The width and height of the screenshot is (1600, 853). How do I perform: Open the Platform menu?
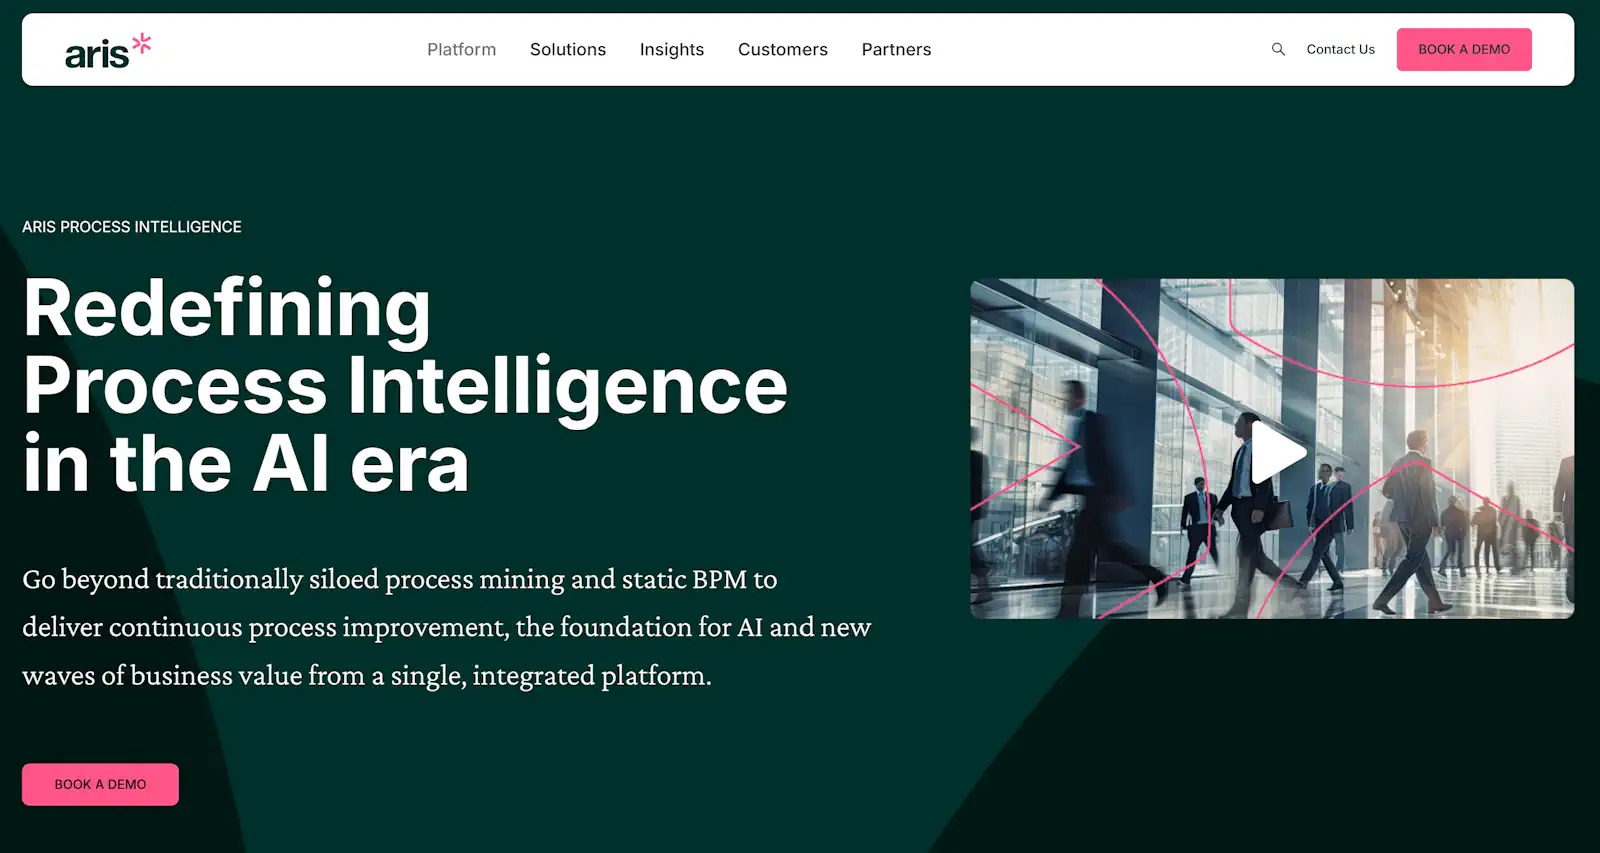pyautogui.click(x=461, y=49)
